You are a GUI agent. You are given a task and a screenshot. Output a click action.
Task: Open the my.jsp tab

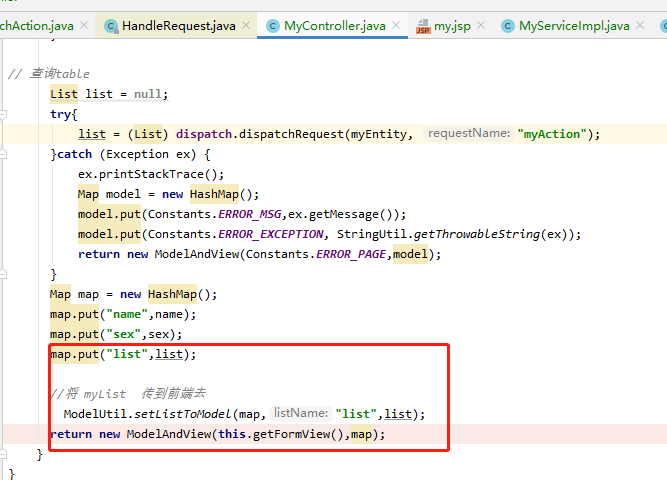pyautogui.click(x=452, y=26)
